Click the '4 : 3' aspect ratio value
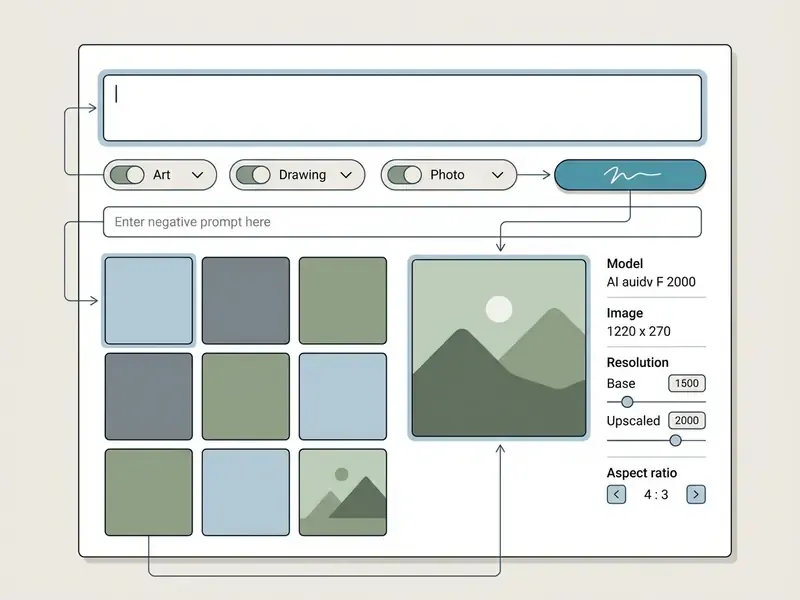The height and width of the screenshot is (600, 800). point(656,494)
